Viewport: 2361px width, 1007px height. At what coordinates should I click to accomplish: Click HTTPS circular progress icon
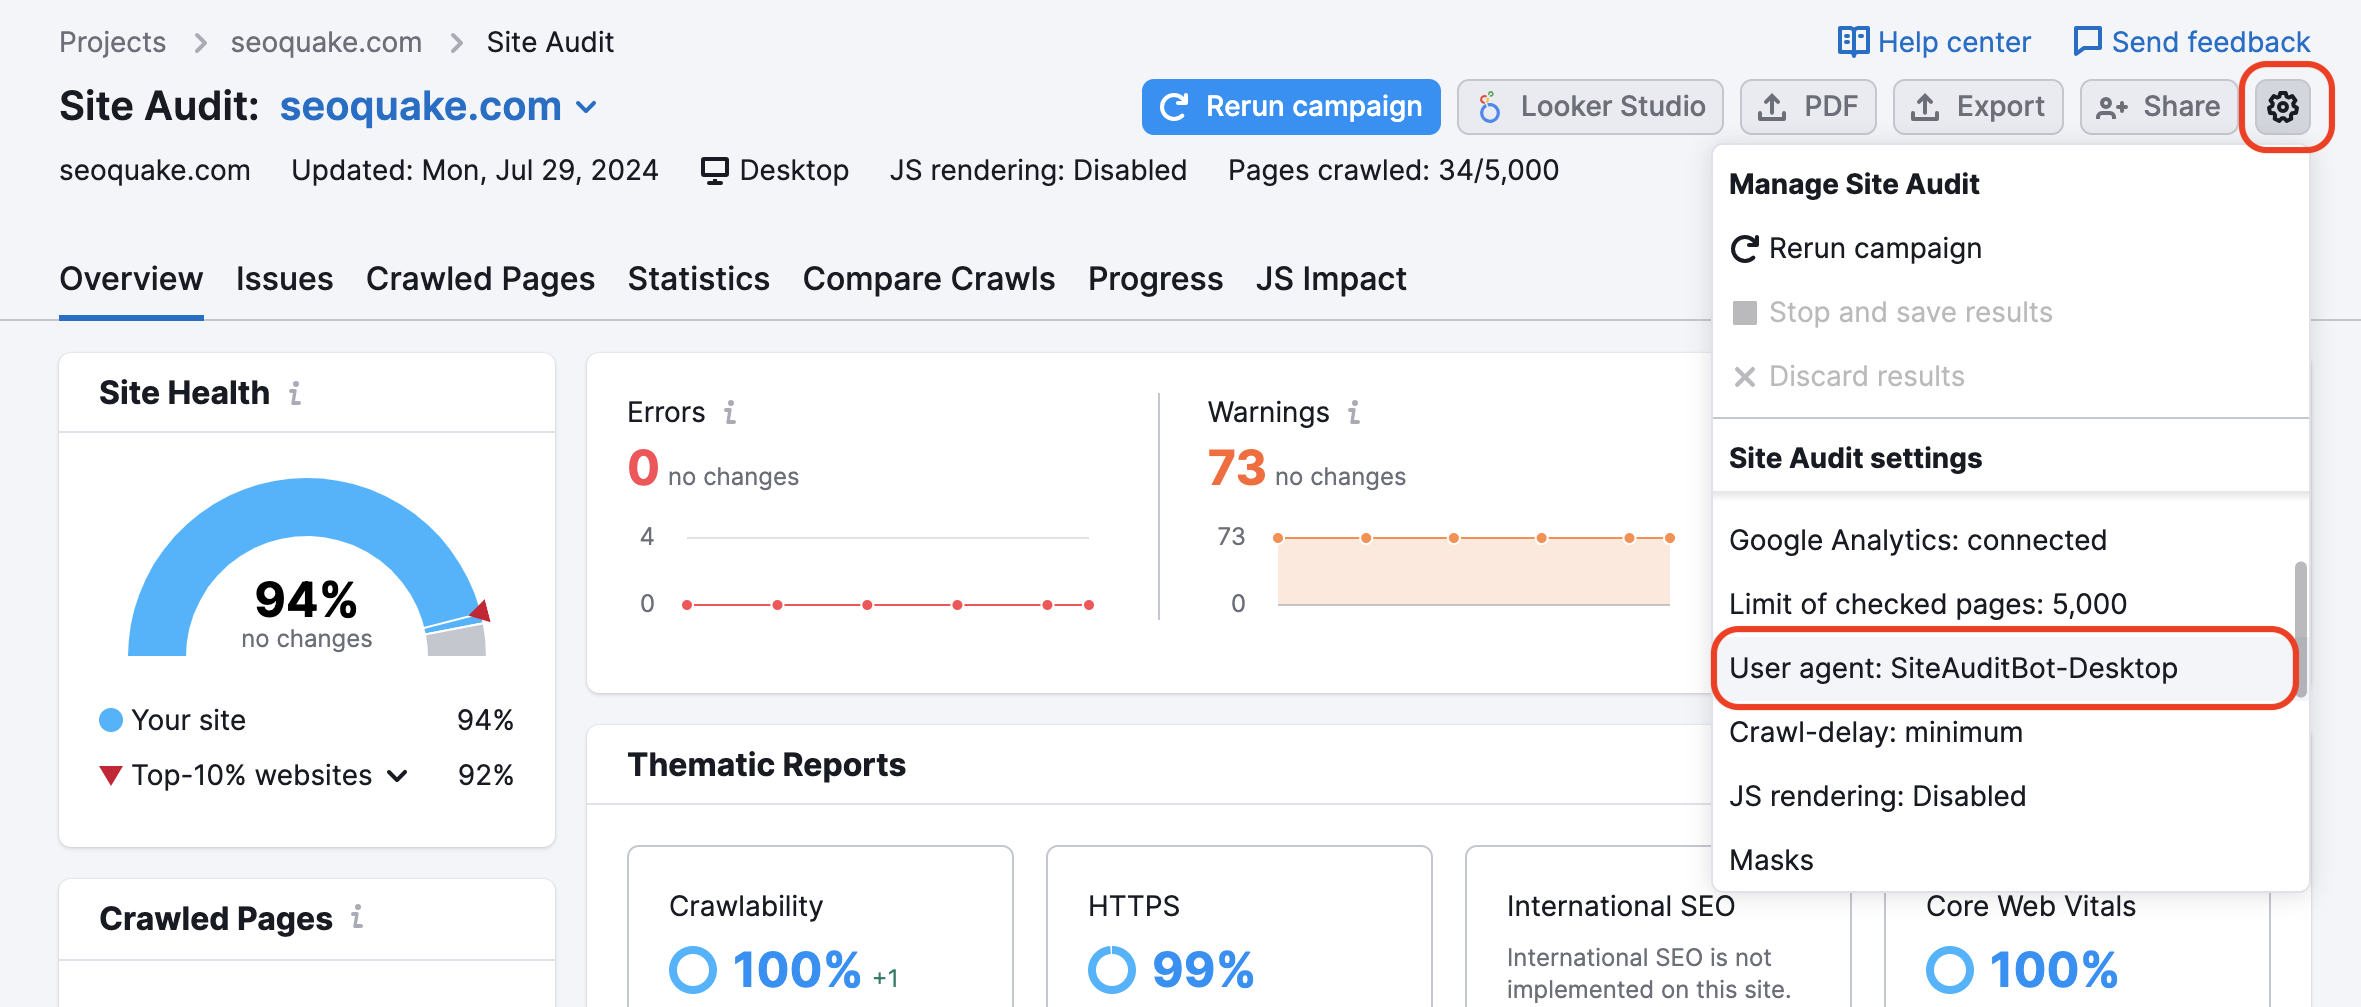tap(1112, 969)
